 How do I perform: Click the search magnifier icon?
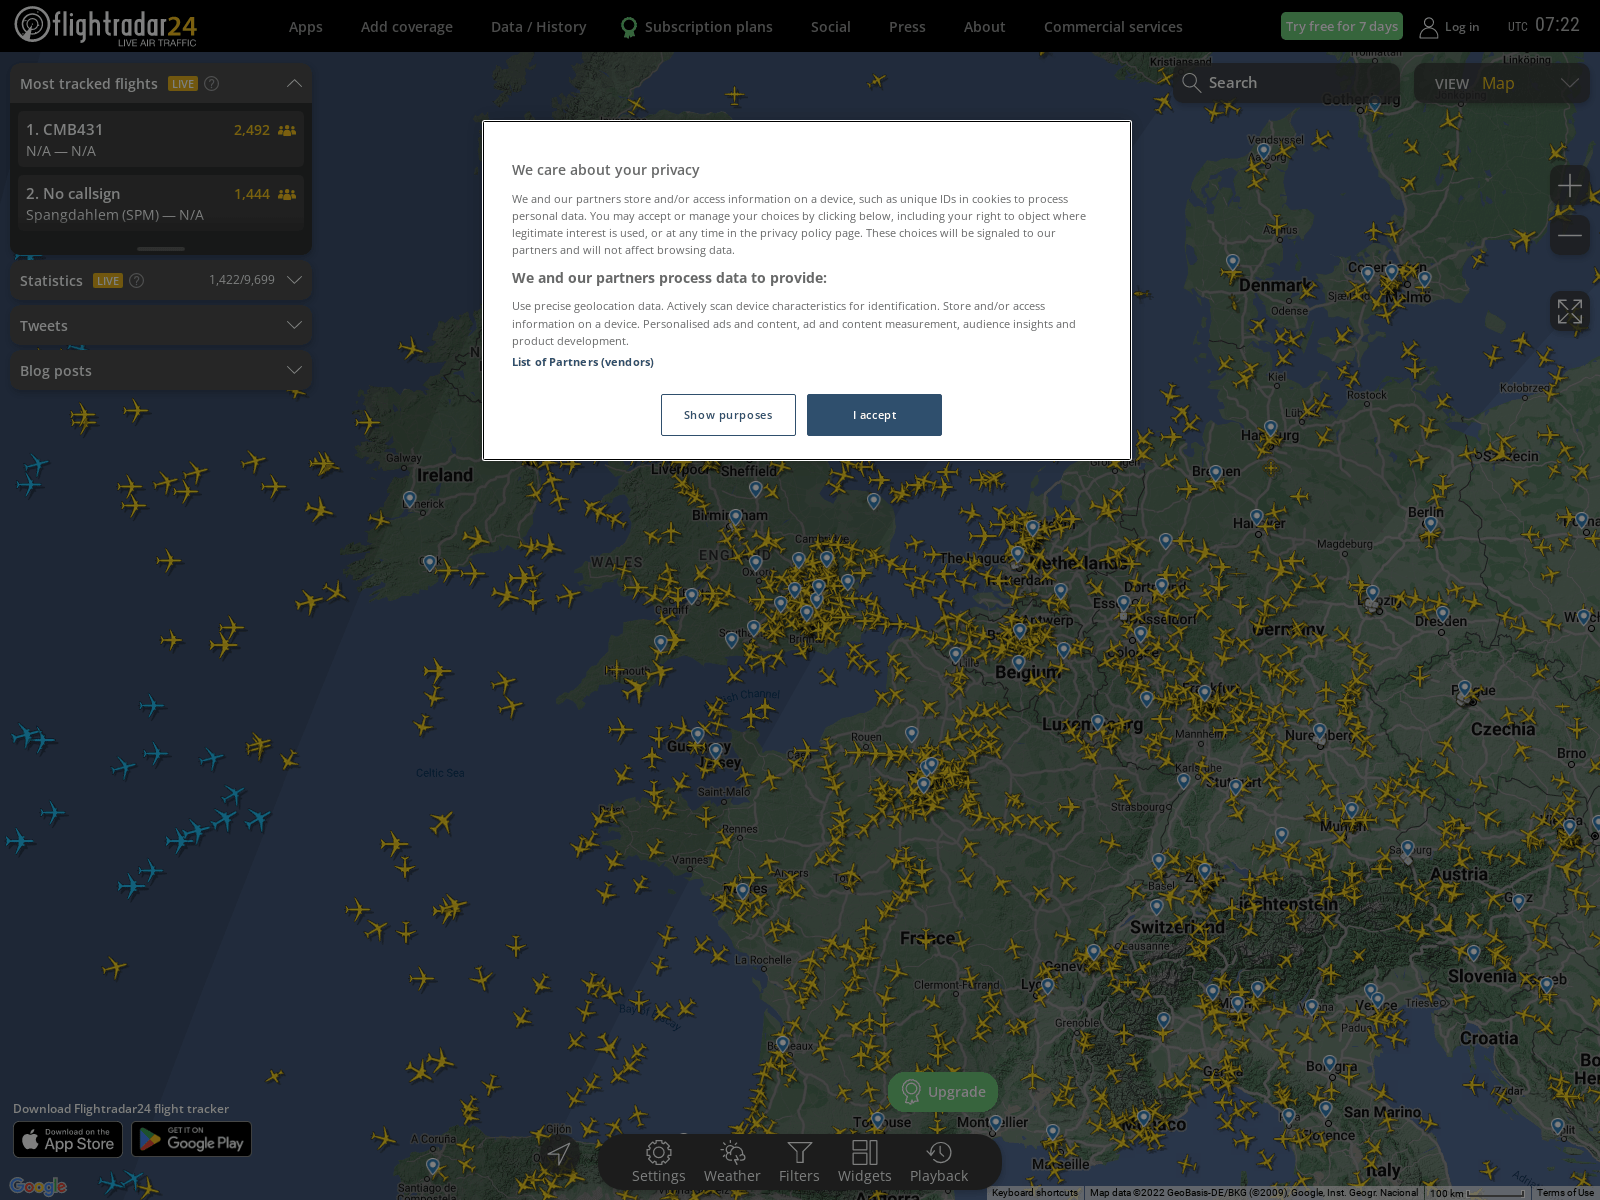[1191, 83]
